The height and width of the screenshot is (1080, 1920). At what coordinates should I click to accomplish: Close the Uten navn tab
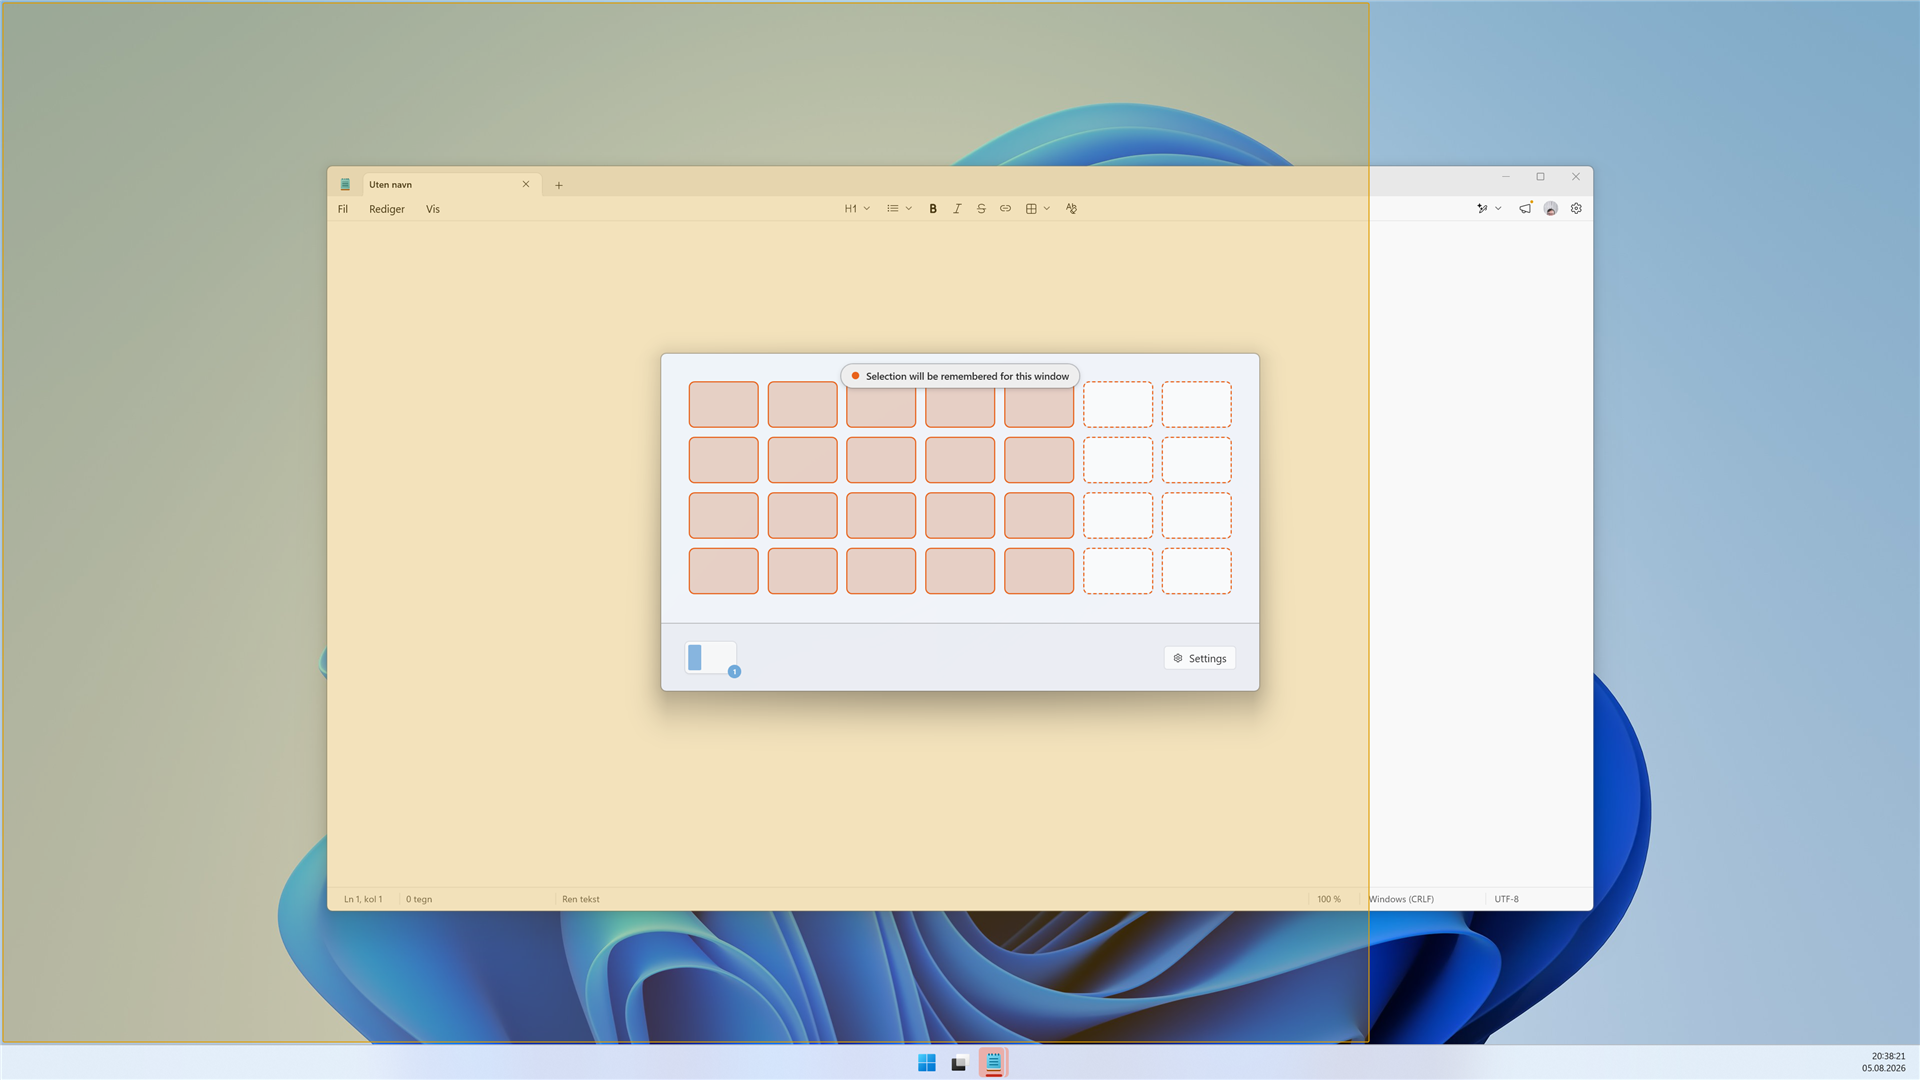pyautogui.click(x=526, y=184)
